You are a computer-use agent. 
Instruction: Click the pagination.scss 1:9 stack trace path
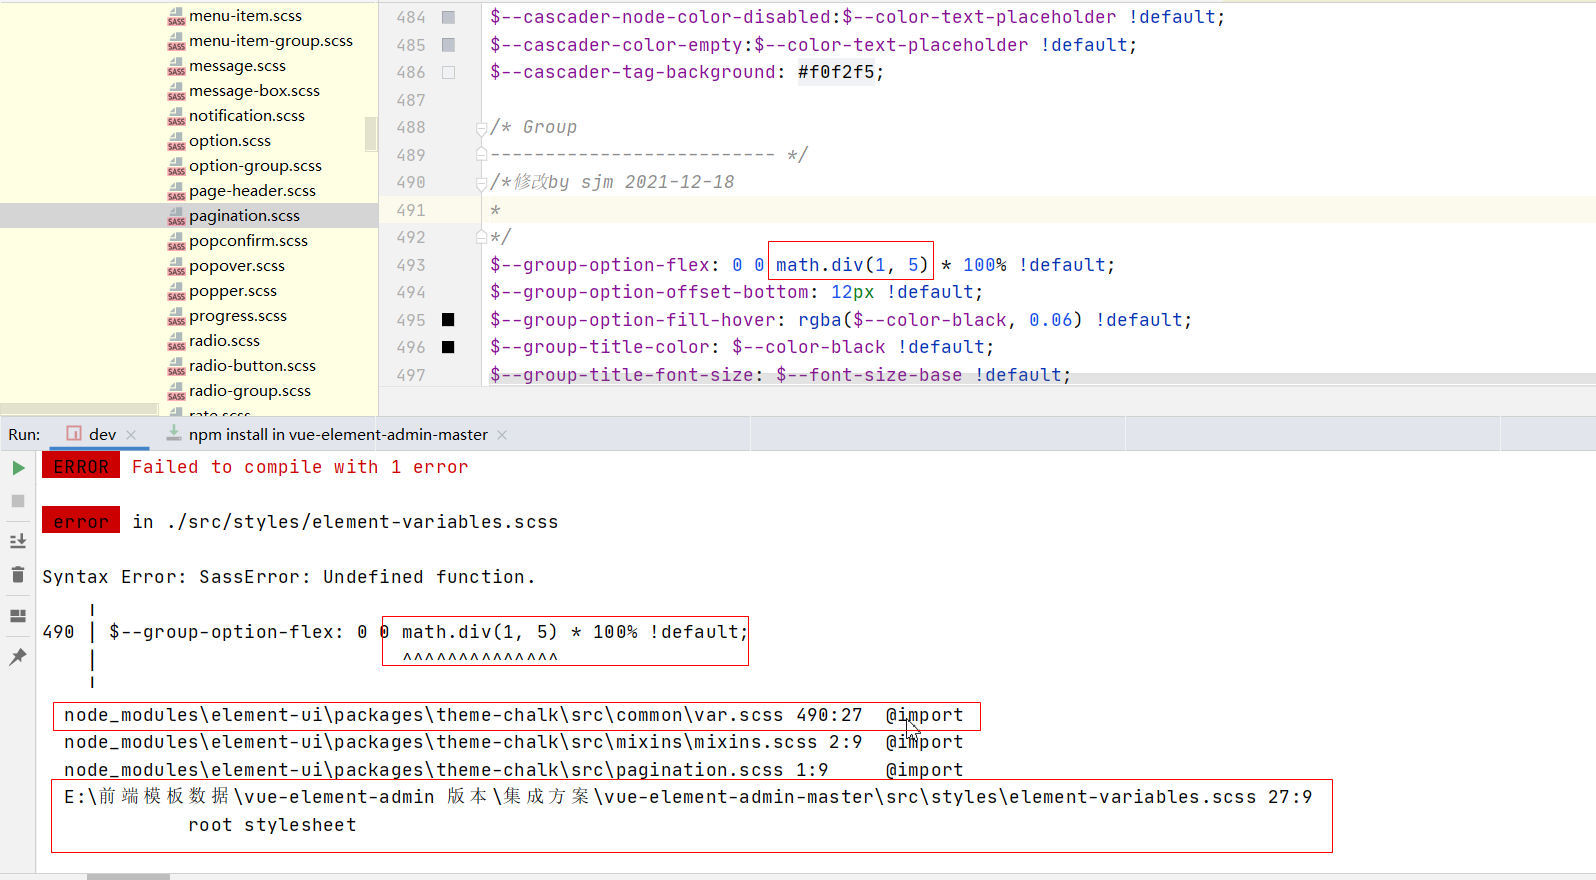tap(446, 770)
